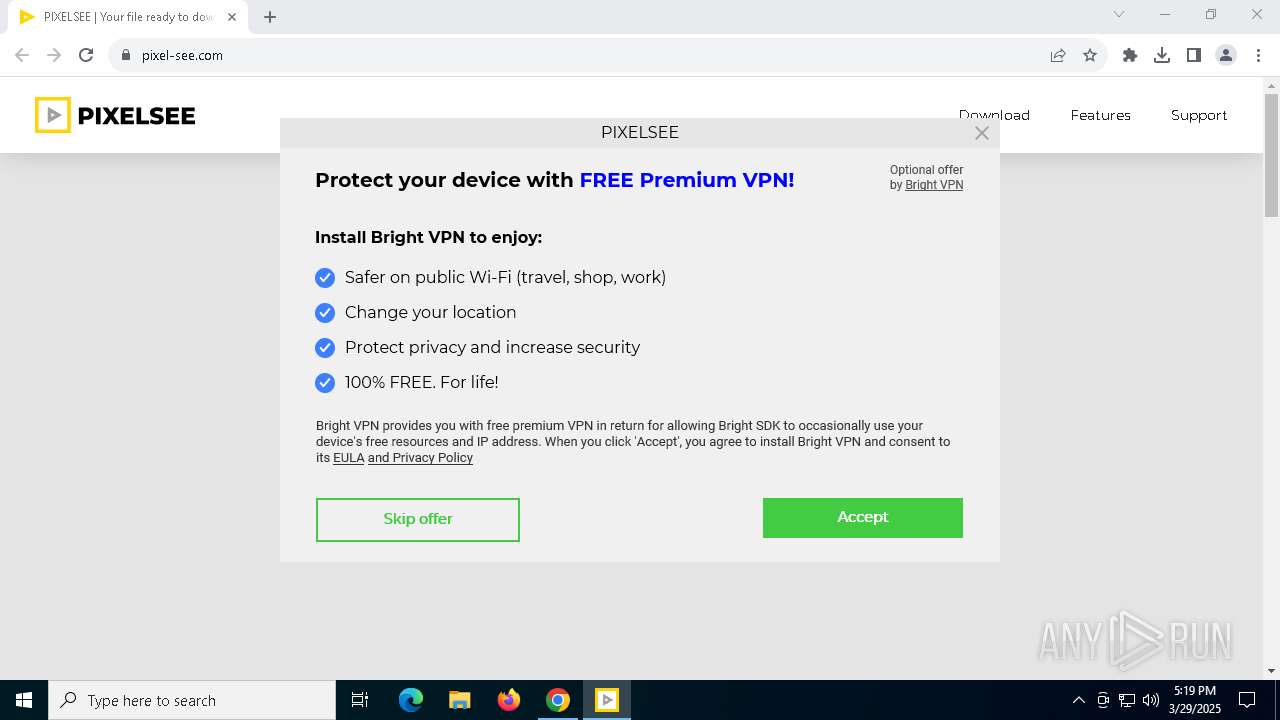This screenshot has height=720, width=1280.
Task: Accept the Bright VPN offer
Action: 862,518
